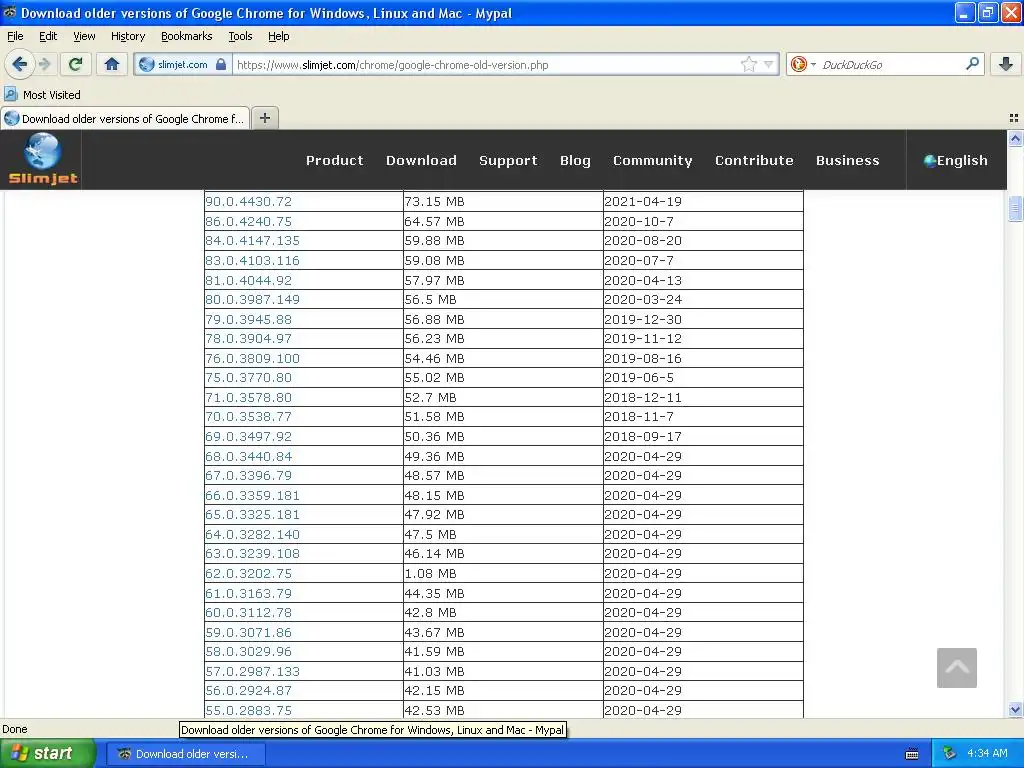Viewport: 1024px width, 768px height.
Task: Open Download in the site navigation
Action: 421,160
